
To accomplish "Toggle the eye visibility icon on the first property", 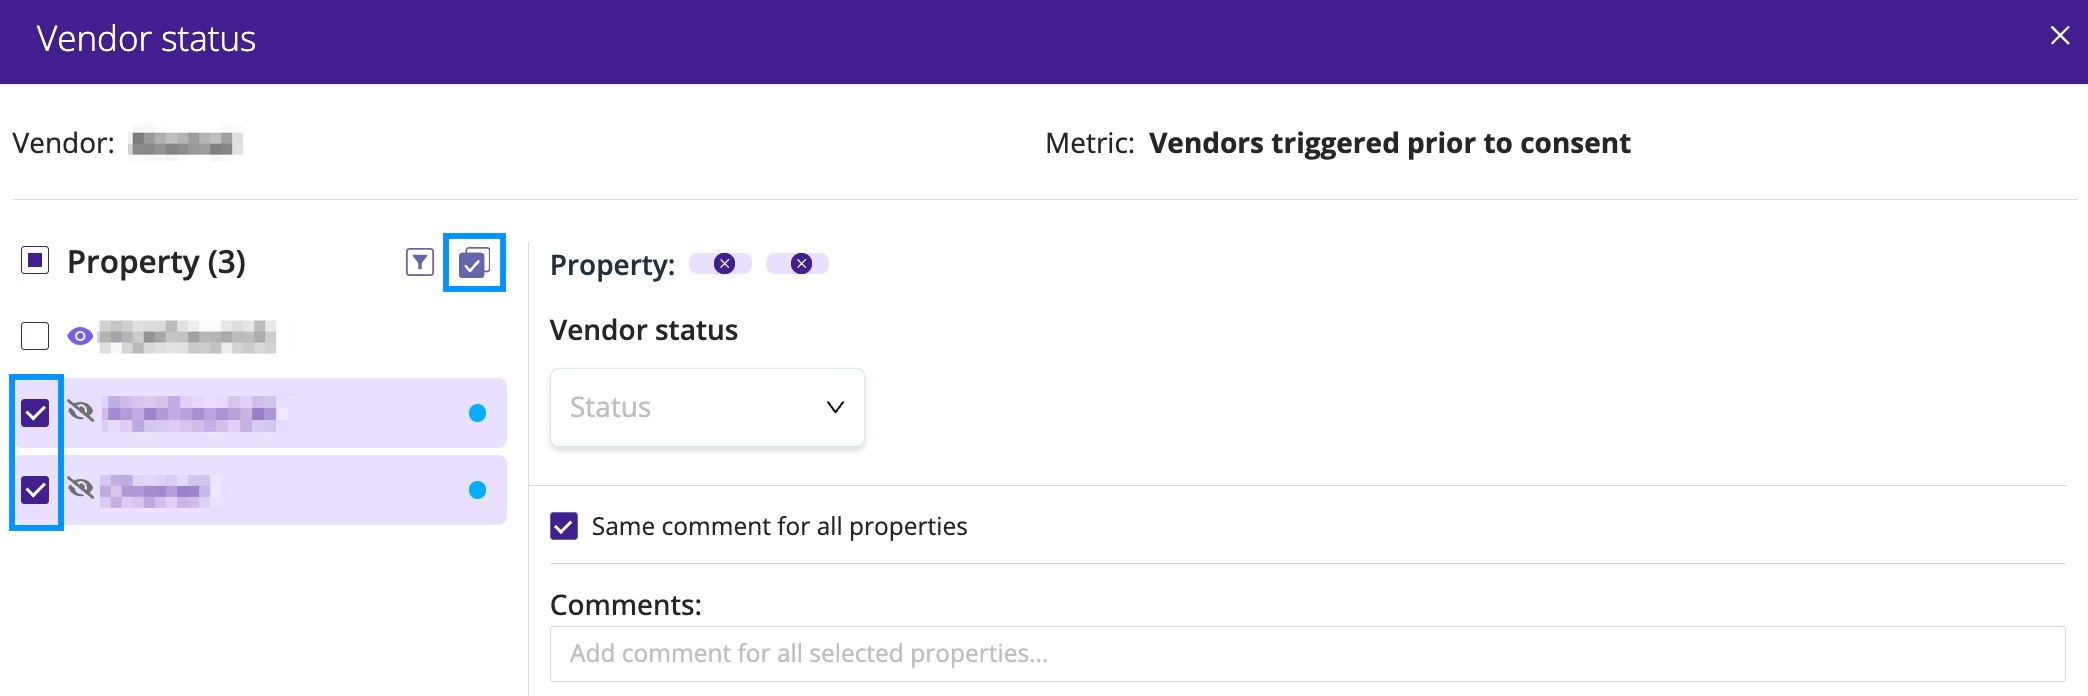I will pyautogui.click(x=79, y=337).
